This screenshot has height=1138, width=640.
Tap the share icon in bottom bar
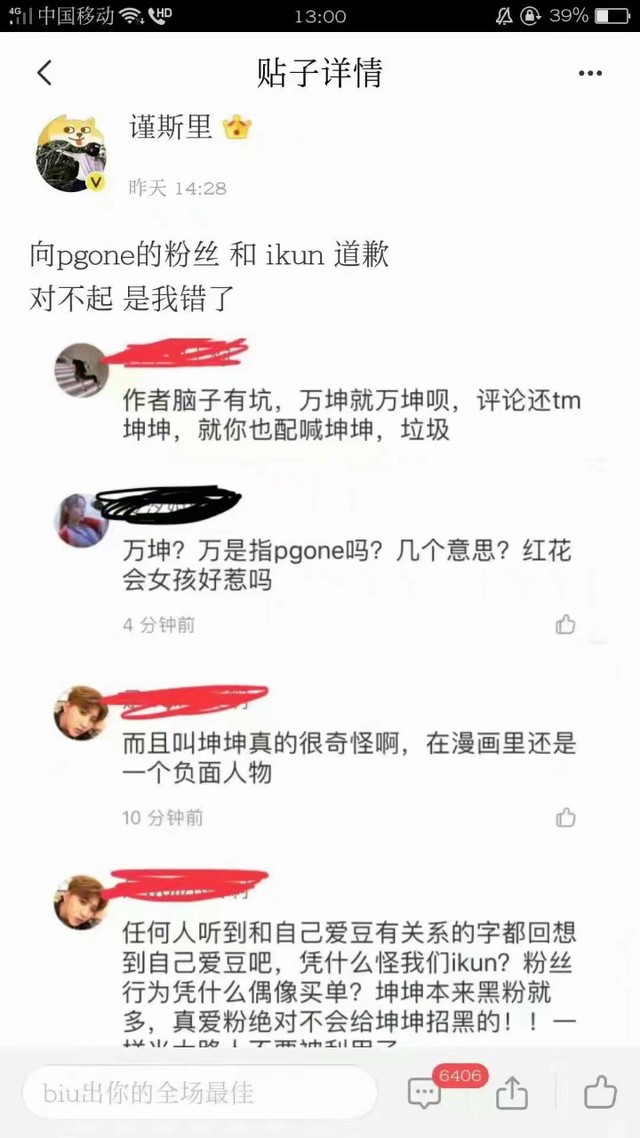pyautogui.click(x=512, y=1092)
